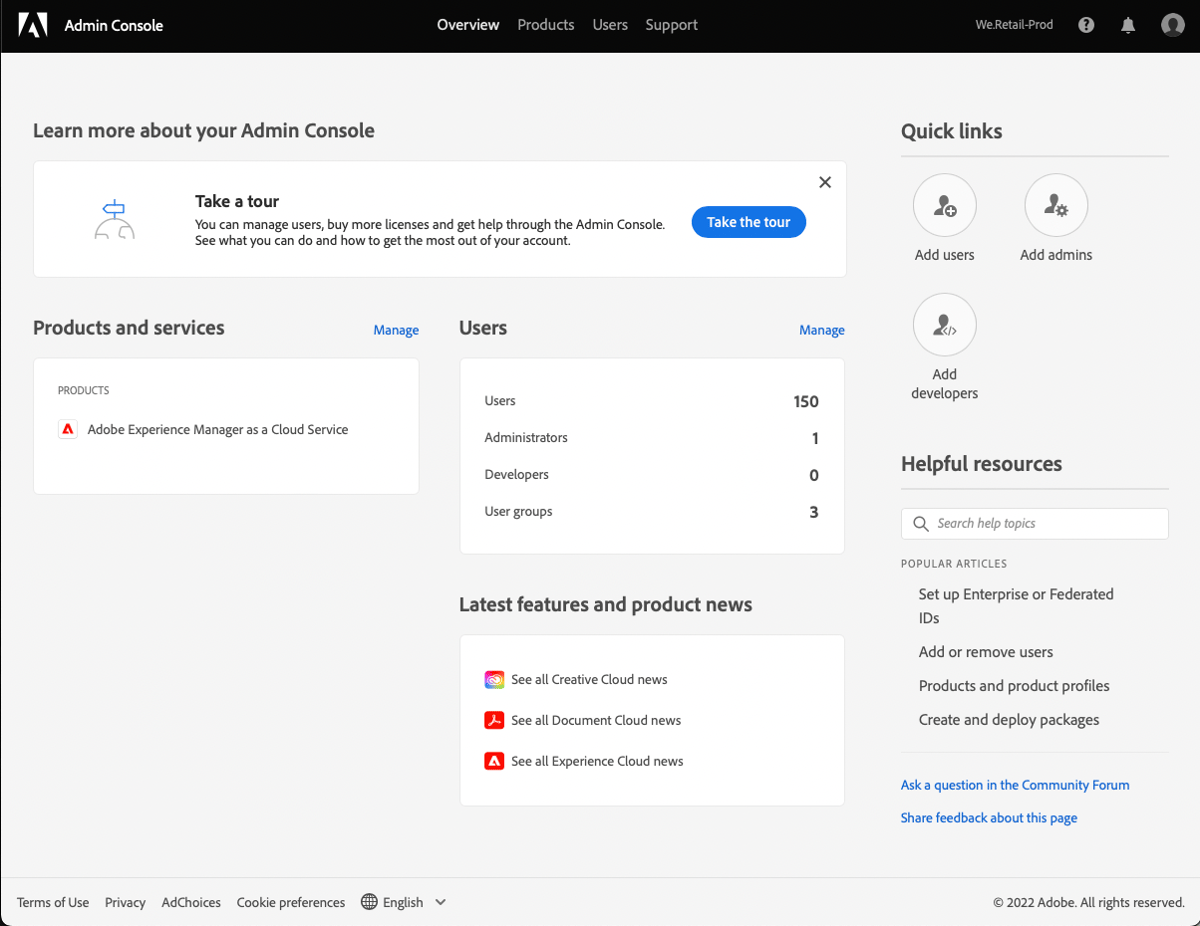This screenshot has height=926, width=1200.
Task: Check notifications via the bell icon
Action: pos(1128,24)
